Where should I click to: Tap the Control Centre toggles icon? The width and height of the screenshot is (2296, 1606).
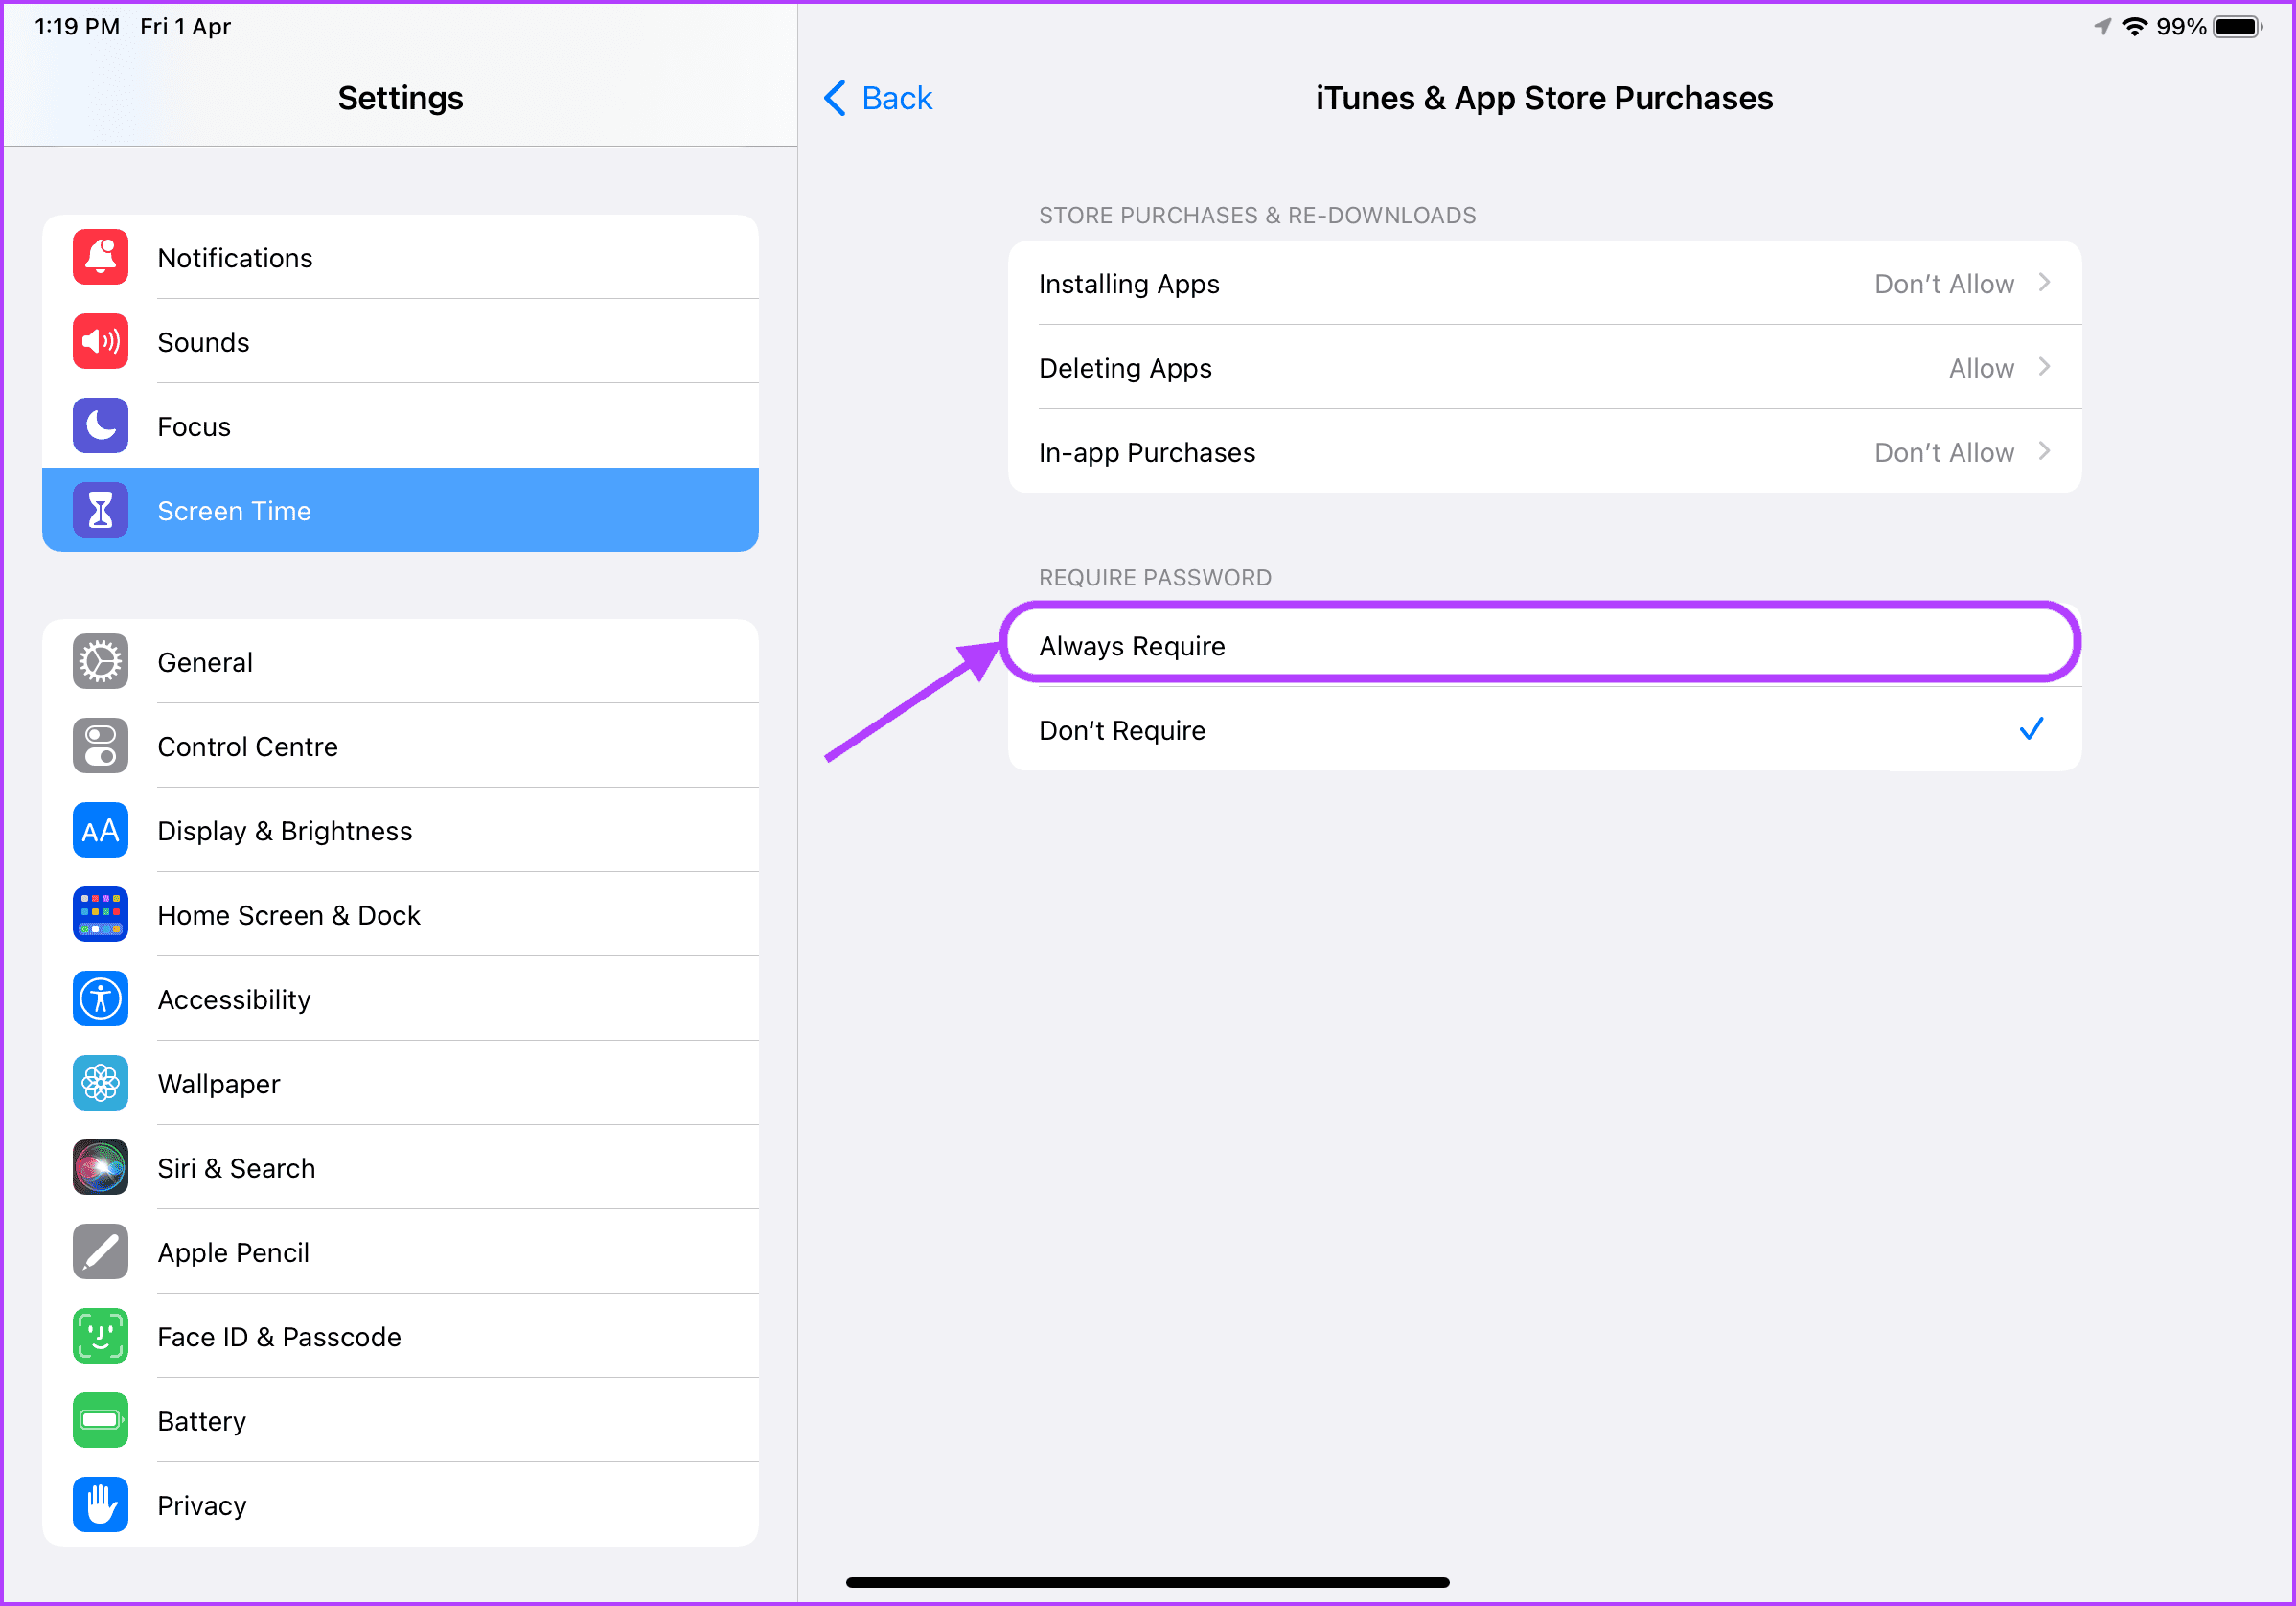[x=100, y=746]
